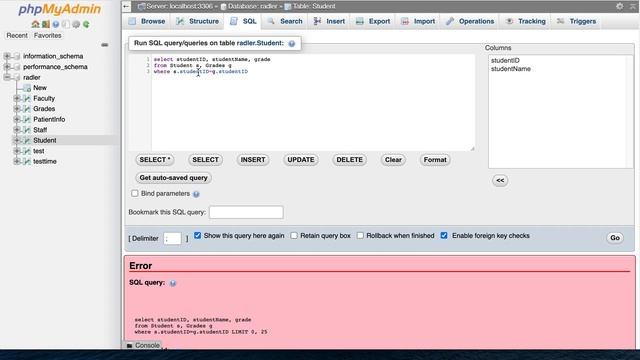Screen dimensions: 640x360
Task: Expand the Faculty table node
Action: (17, 98)
